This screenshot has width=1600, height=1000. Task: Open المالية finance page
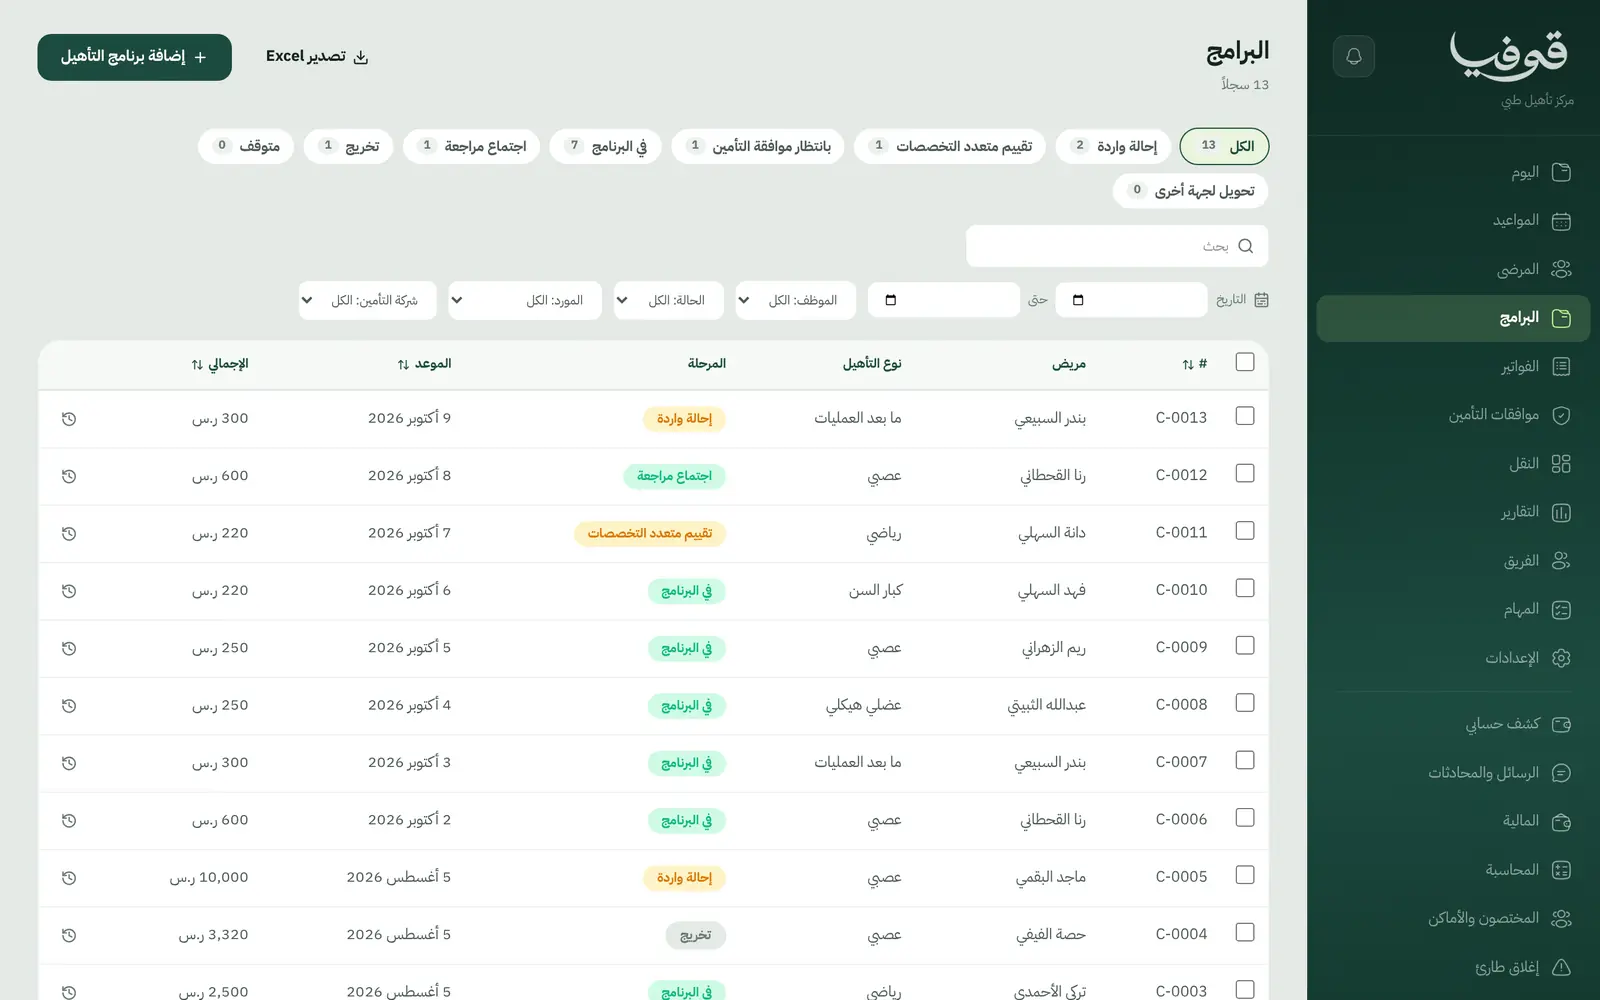[1453, 821]
